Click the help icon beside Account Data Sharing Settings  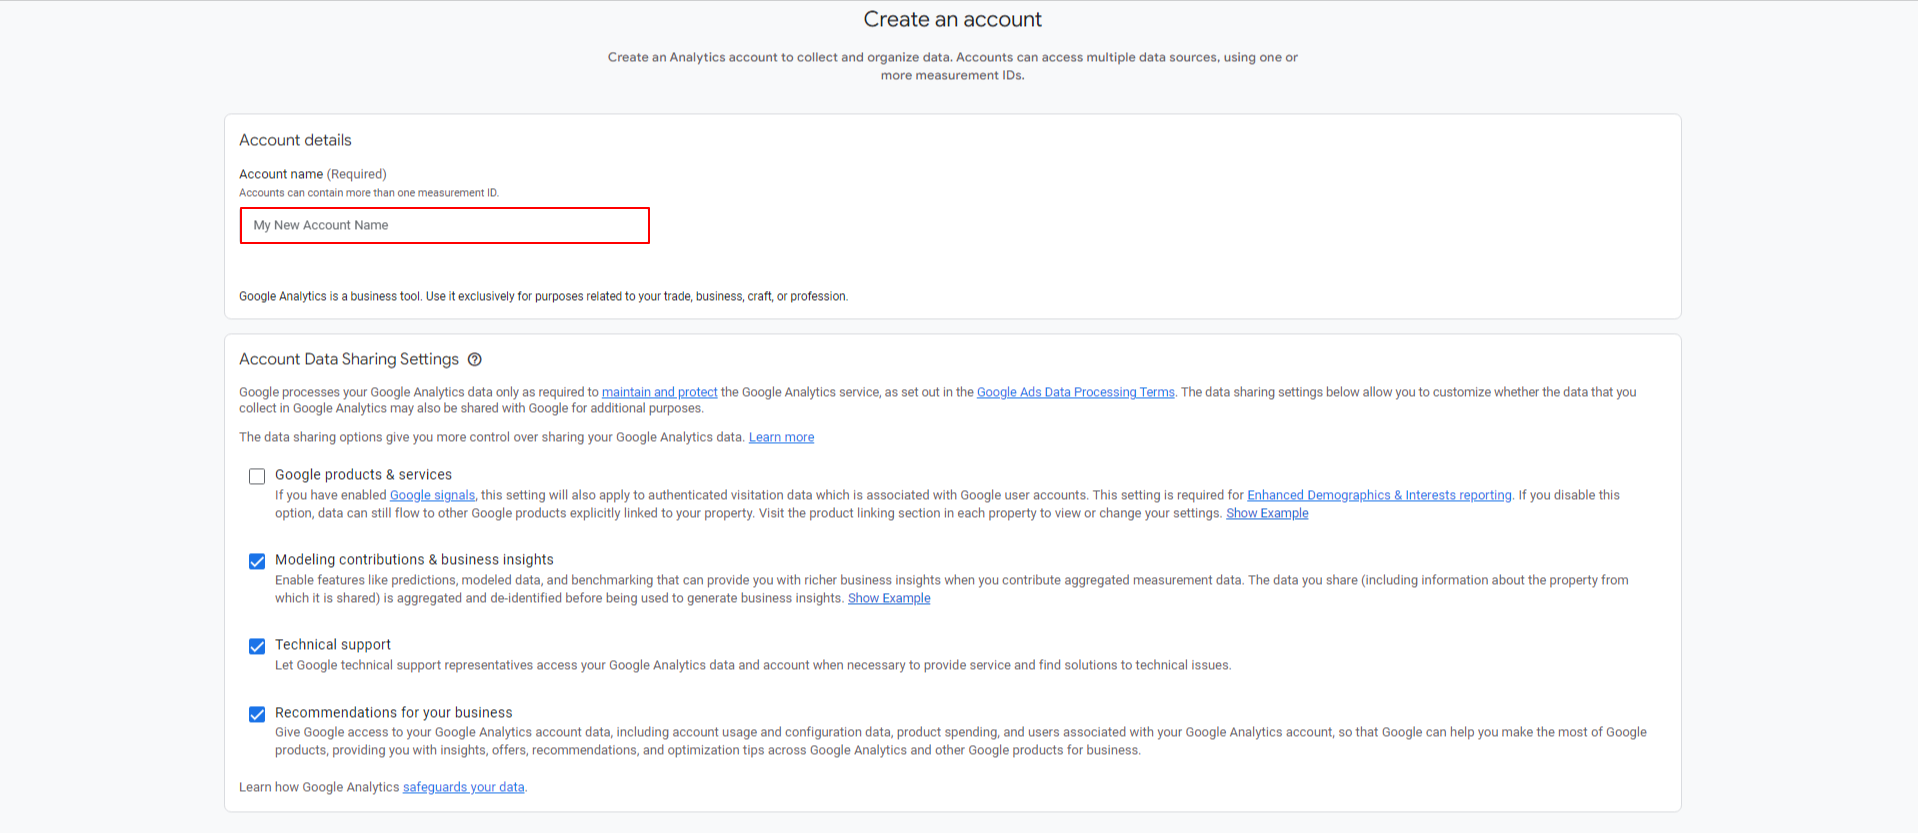tap(475, 360)
